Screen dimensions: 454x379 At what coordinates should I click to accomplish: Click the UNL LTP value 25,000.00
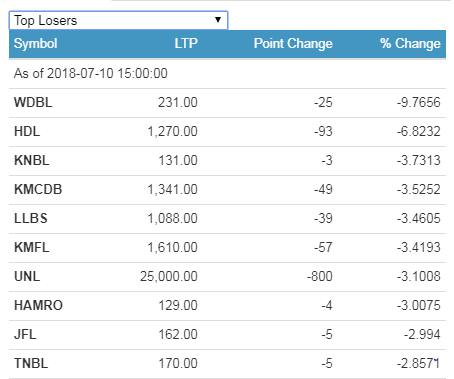(169, 276)
